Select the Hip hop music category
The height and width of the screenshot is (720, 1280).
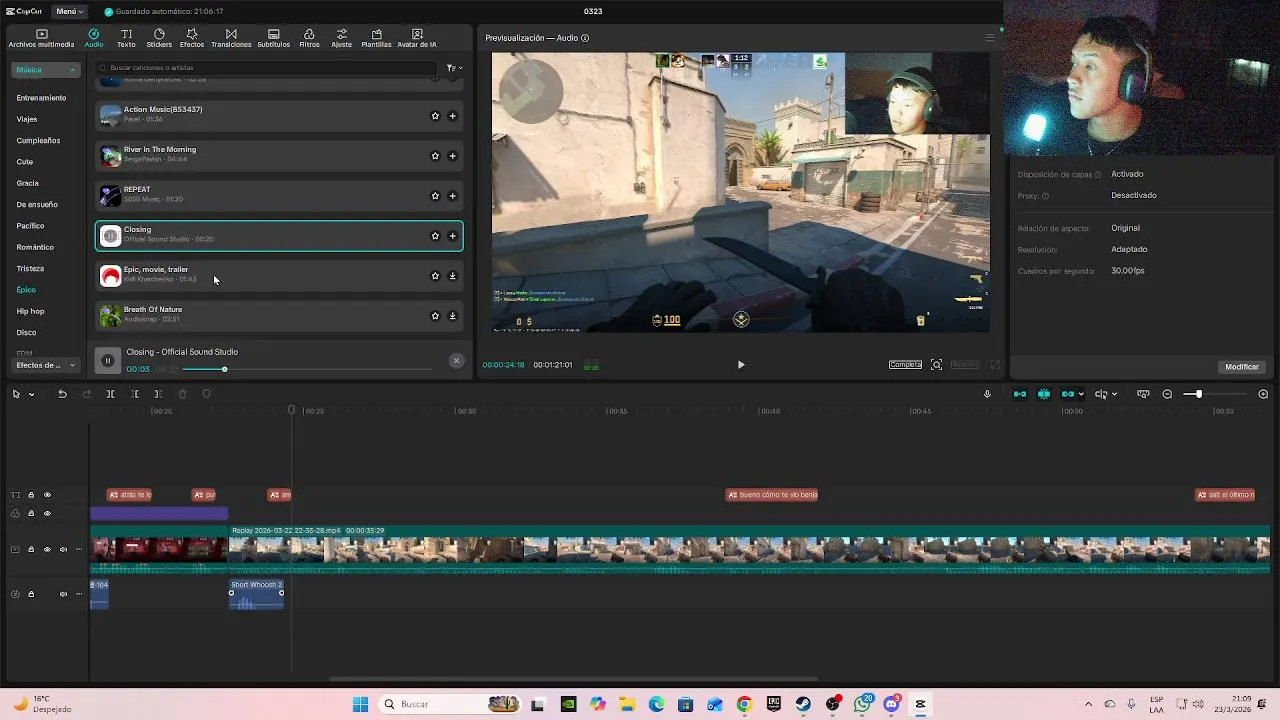click(30, 311)
